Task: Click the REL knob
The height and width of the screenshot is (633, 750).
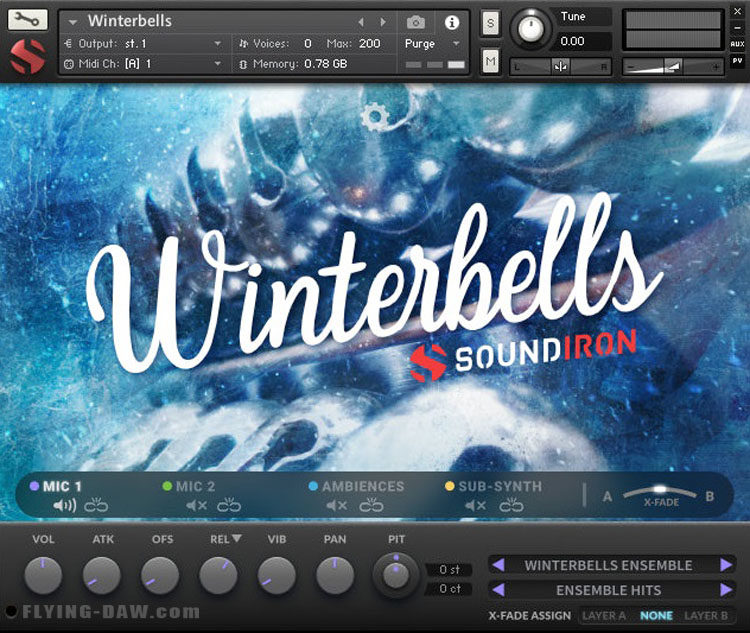Action: pyautogui.click(x=218, y=575)
